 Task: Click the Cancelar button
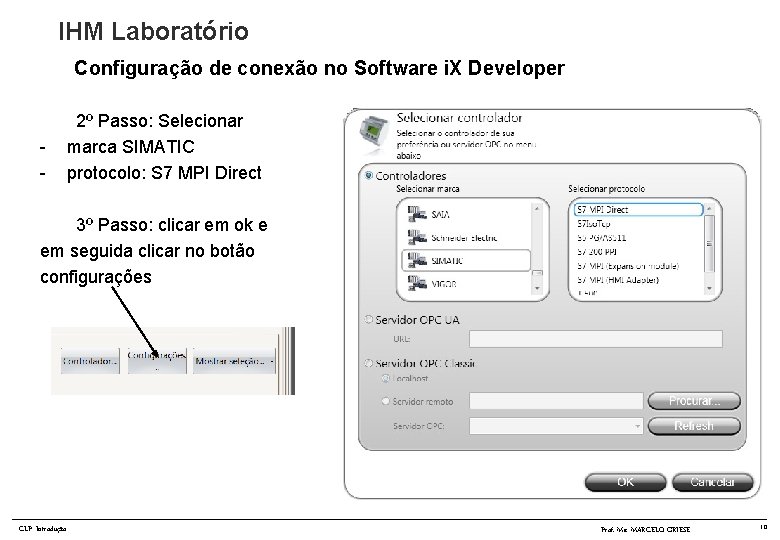(712, 482)
